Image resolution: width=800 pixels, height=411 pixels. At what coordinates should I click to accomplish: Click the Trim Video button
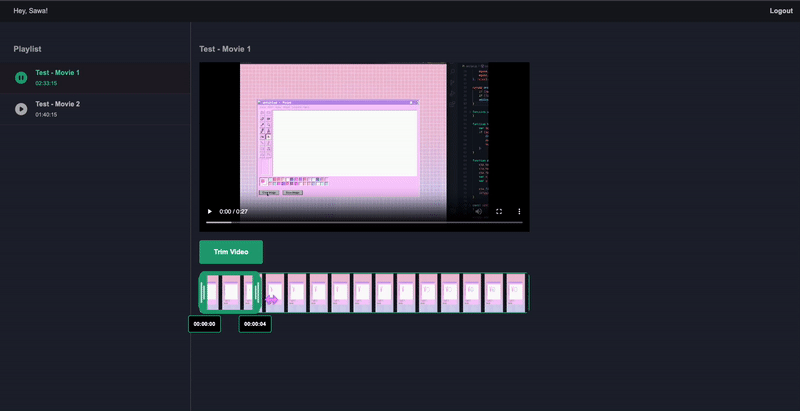tap(231, 252)
